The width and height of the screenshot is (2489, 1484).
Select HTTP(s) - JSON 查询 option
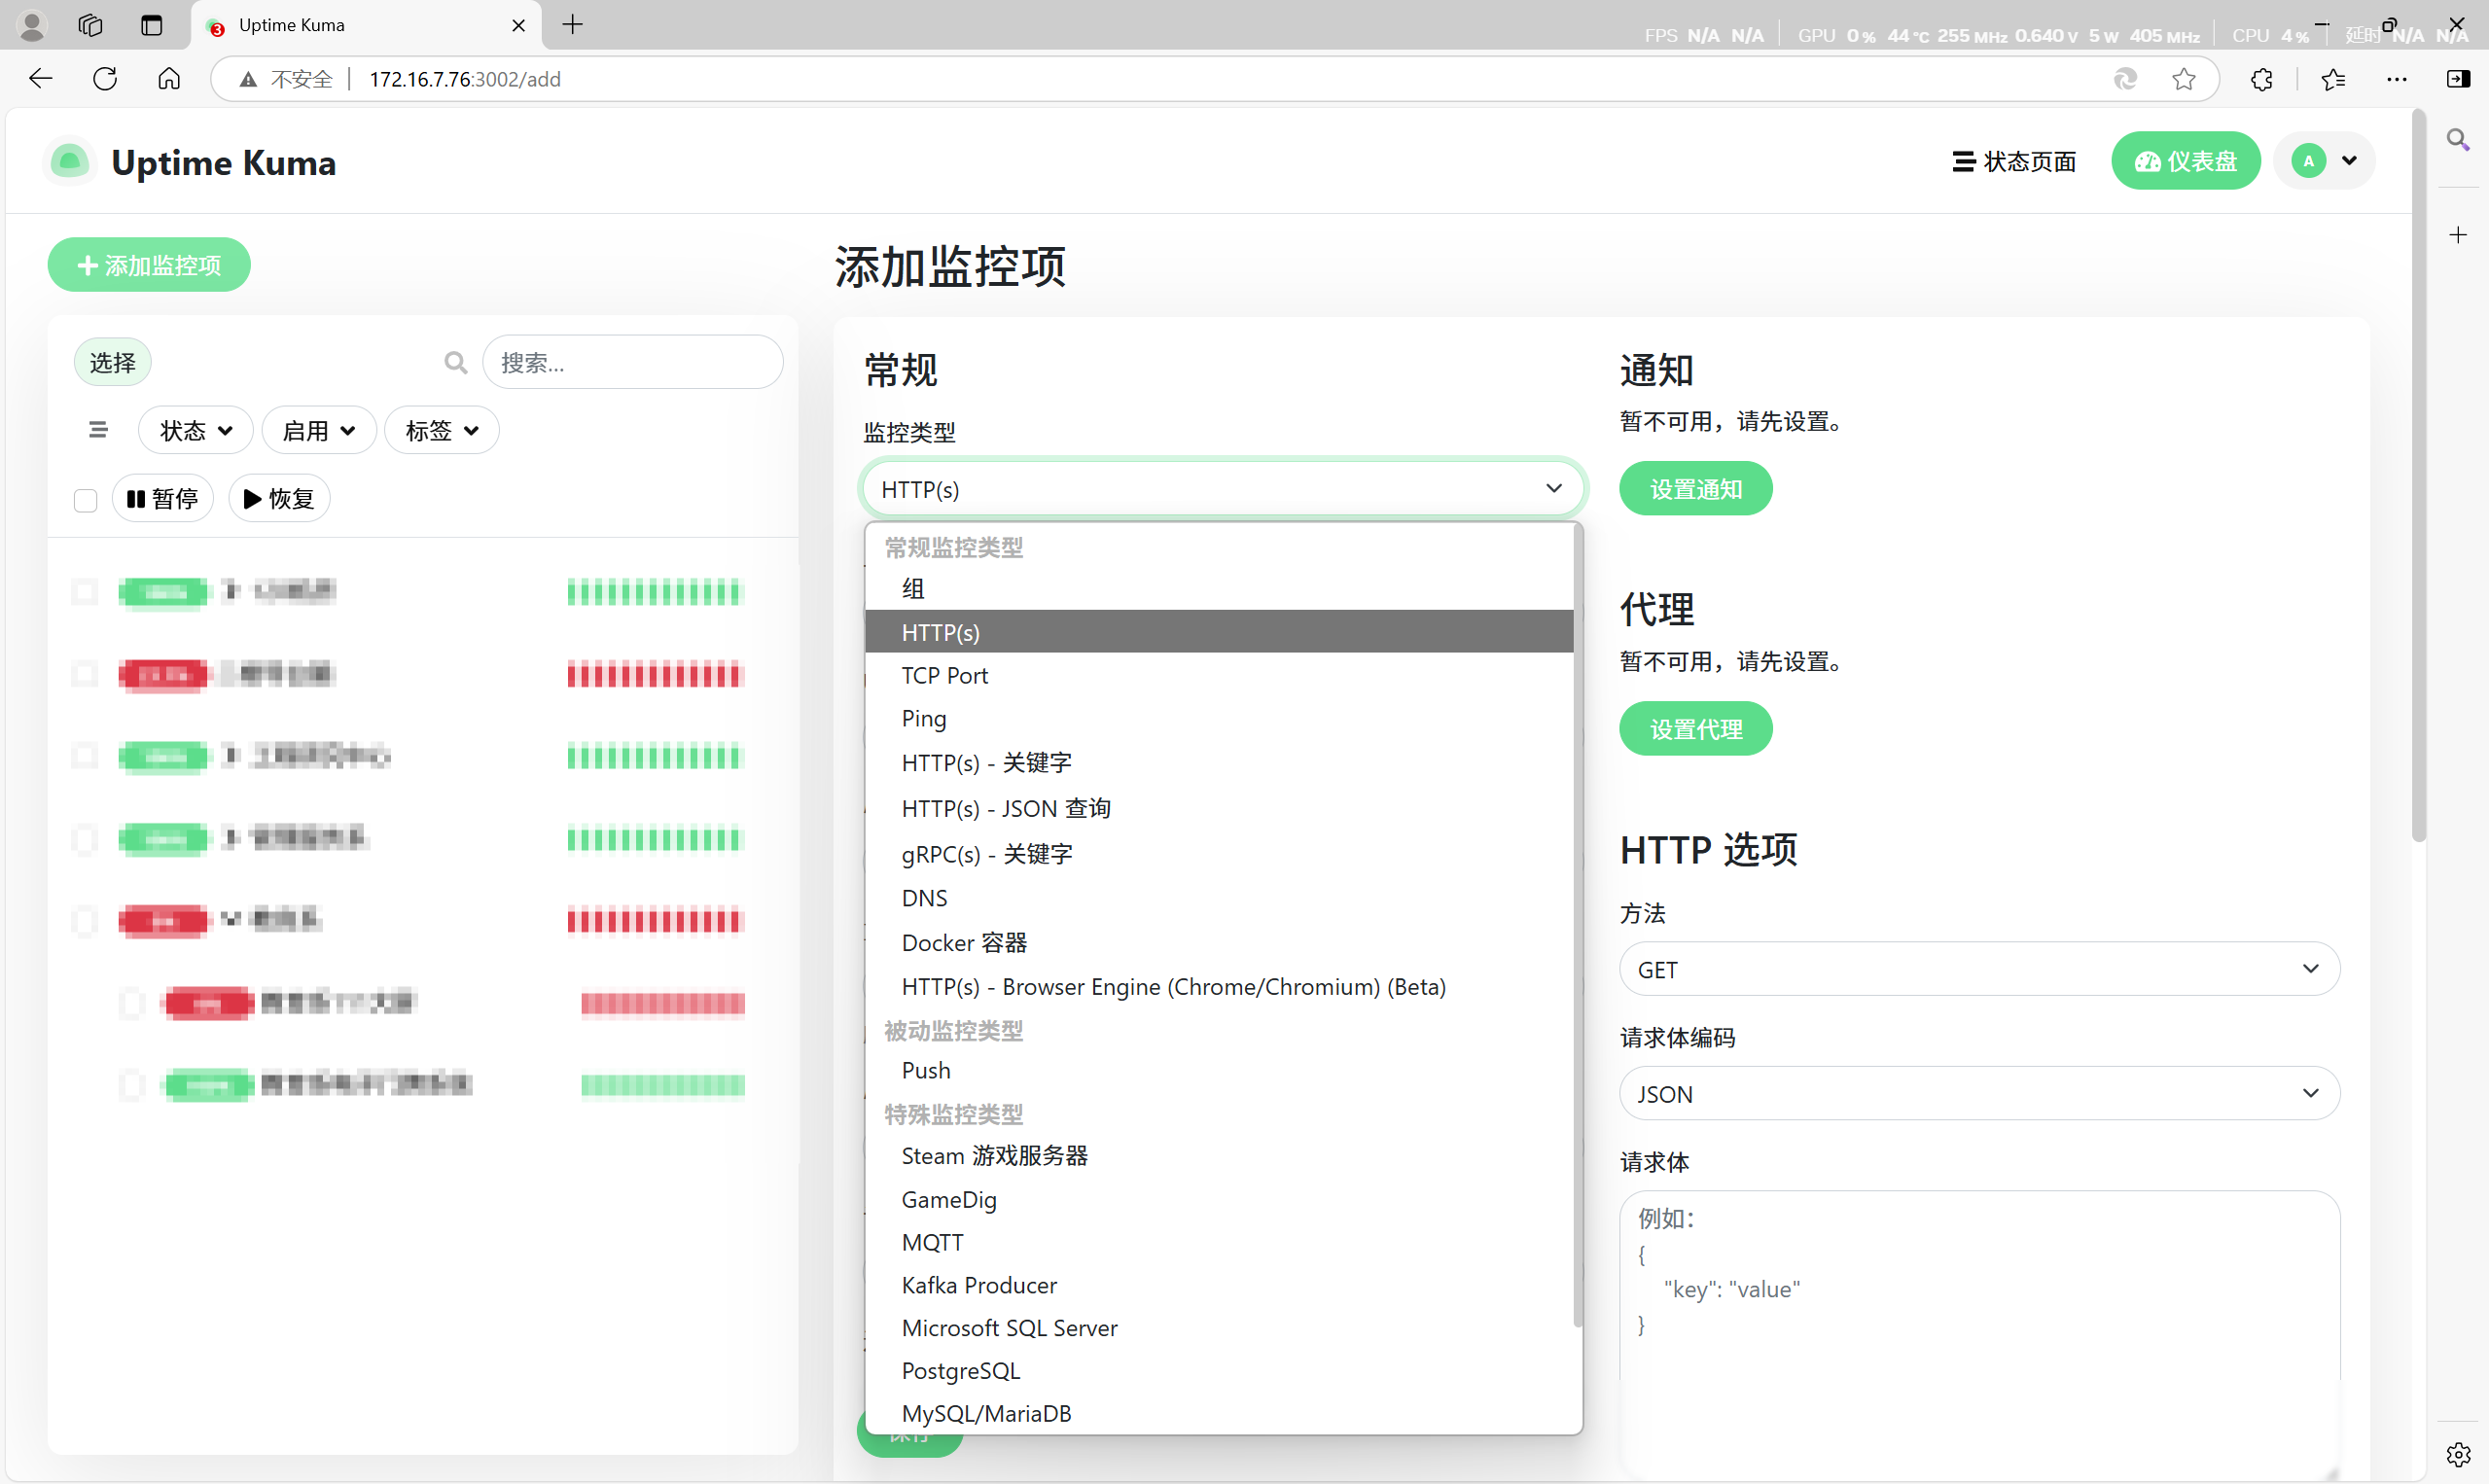coord(1219,808)
